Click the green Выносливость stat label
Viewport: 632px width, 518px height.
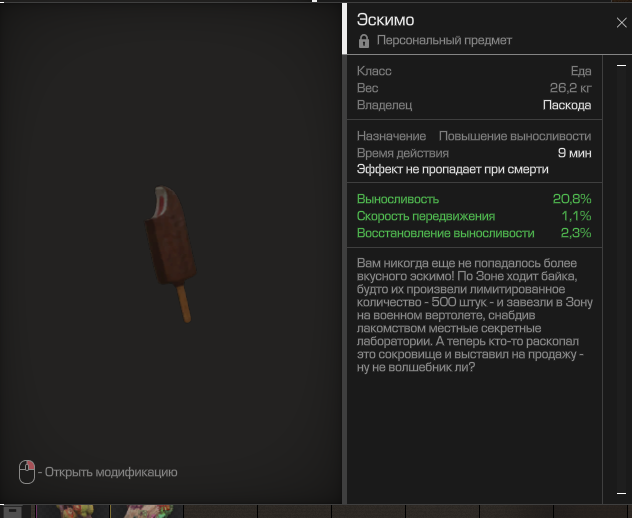(x=398, y=199)
